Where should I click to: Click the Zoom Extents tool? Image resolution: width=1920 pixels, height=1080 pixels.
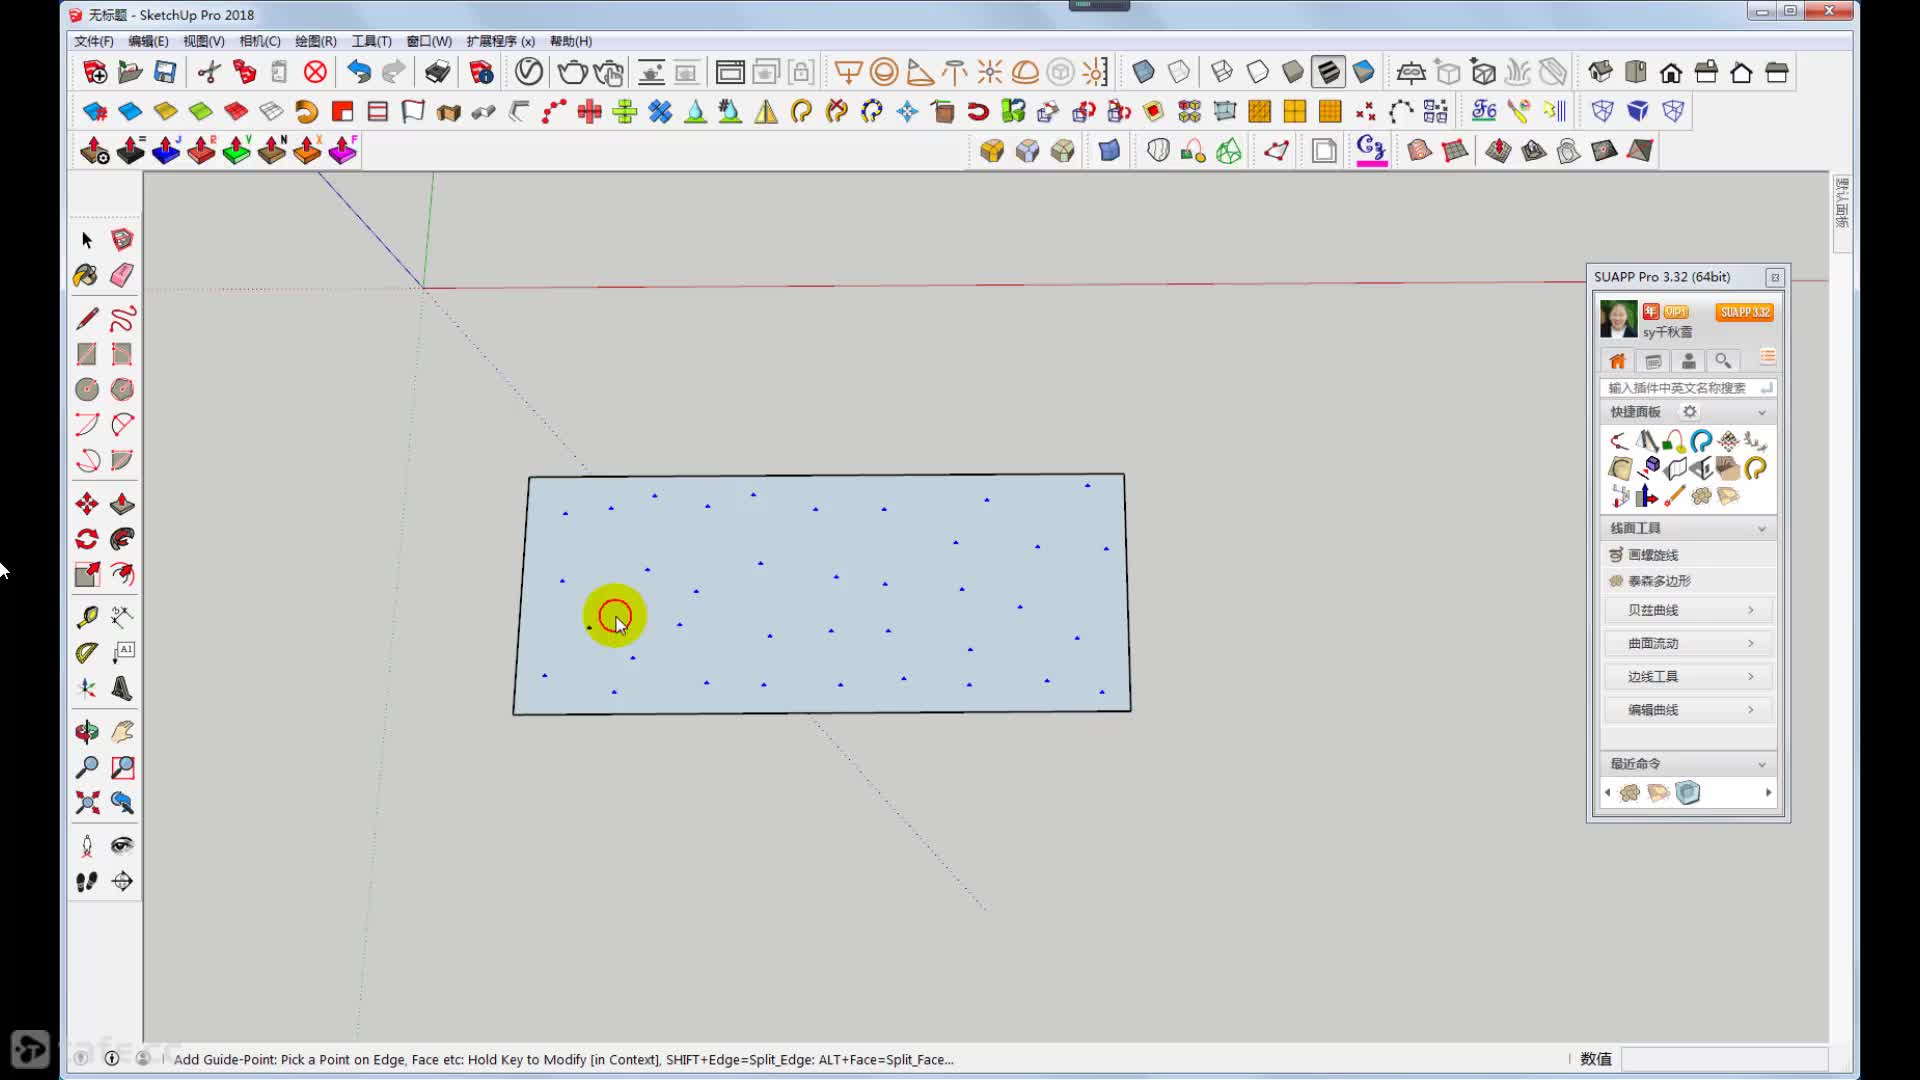tap(87, 802)
